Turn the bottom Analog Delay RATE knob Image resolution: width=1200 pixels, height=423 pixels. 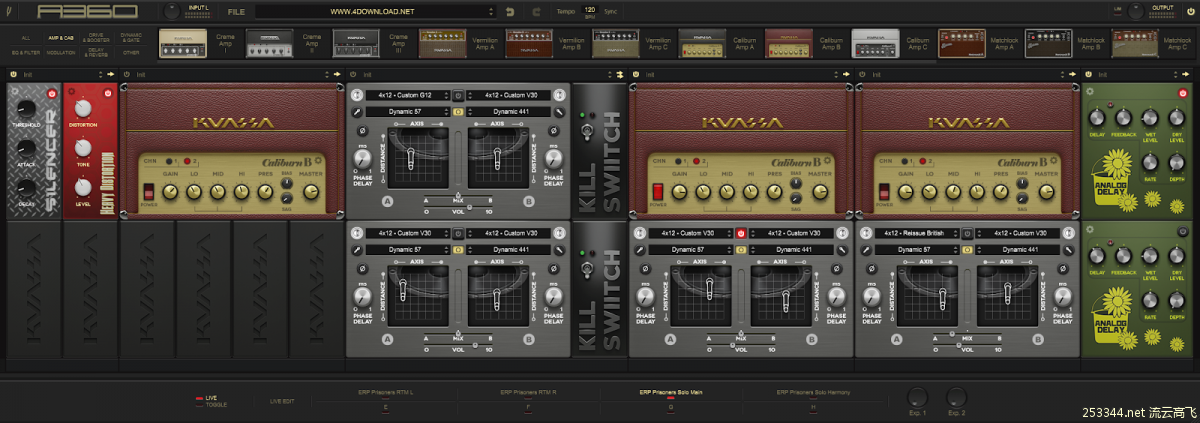1152,298
